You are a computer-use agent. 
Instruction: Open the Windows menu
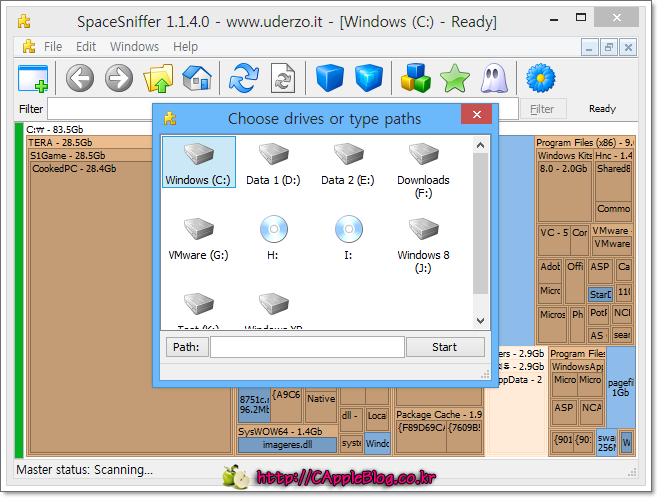click(x=134, y=47)
